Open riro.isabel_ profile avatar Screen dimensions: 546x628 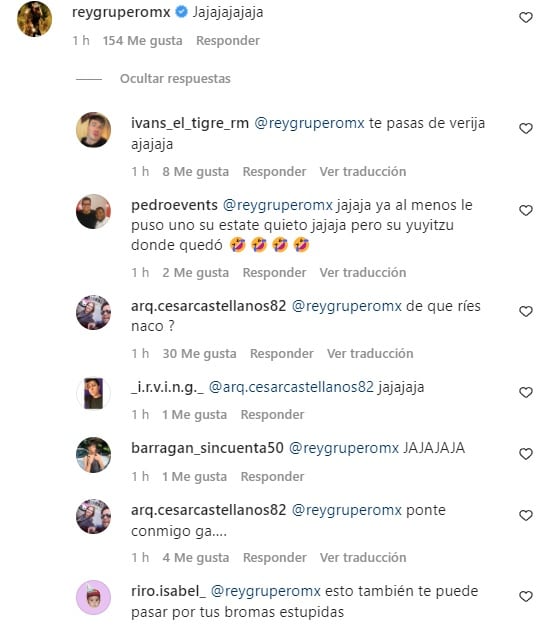(x=93, y=597)
